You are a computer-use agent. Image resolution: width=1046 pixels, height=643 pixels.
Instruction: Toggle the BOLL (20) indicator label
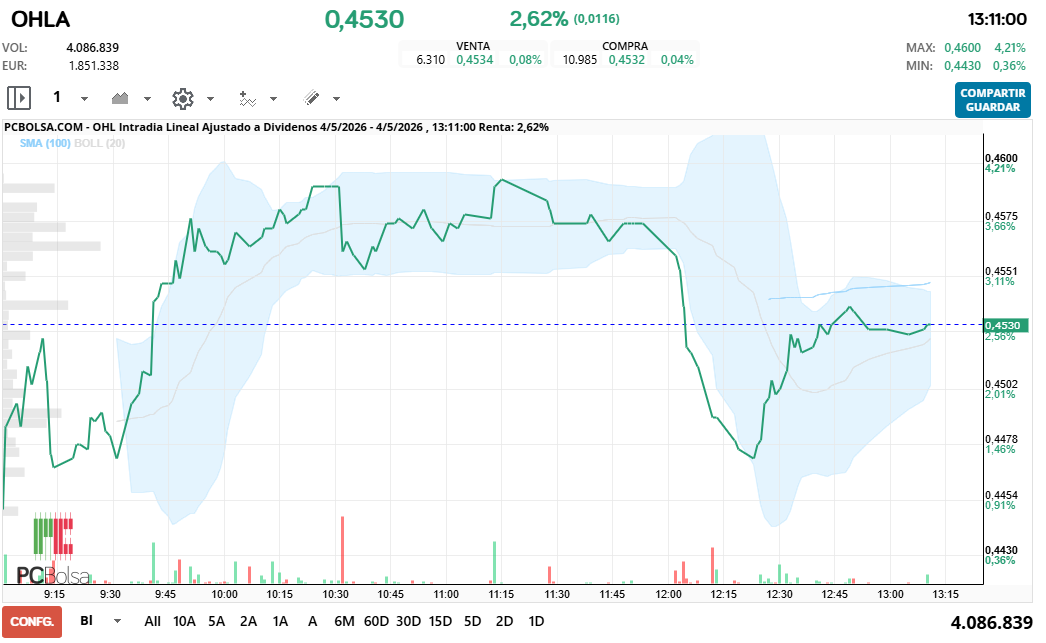coord(99,143)
